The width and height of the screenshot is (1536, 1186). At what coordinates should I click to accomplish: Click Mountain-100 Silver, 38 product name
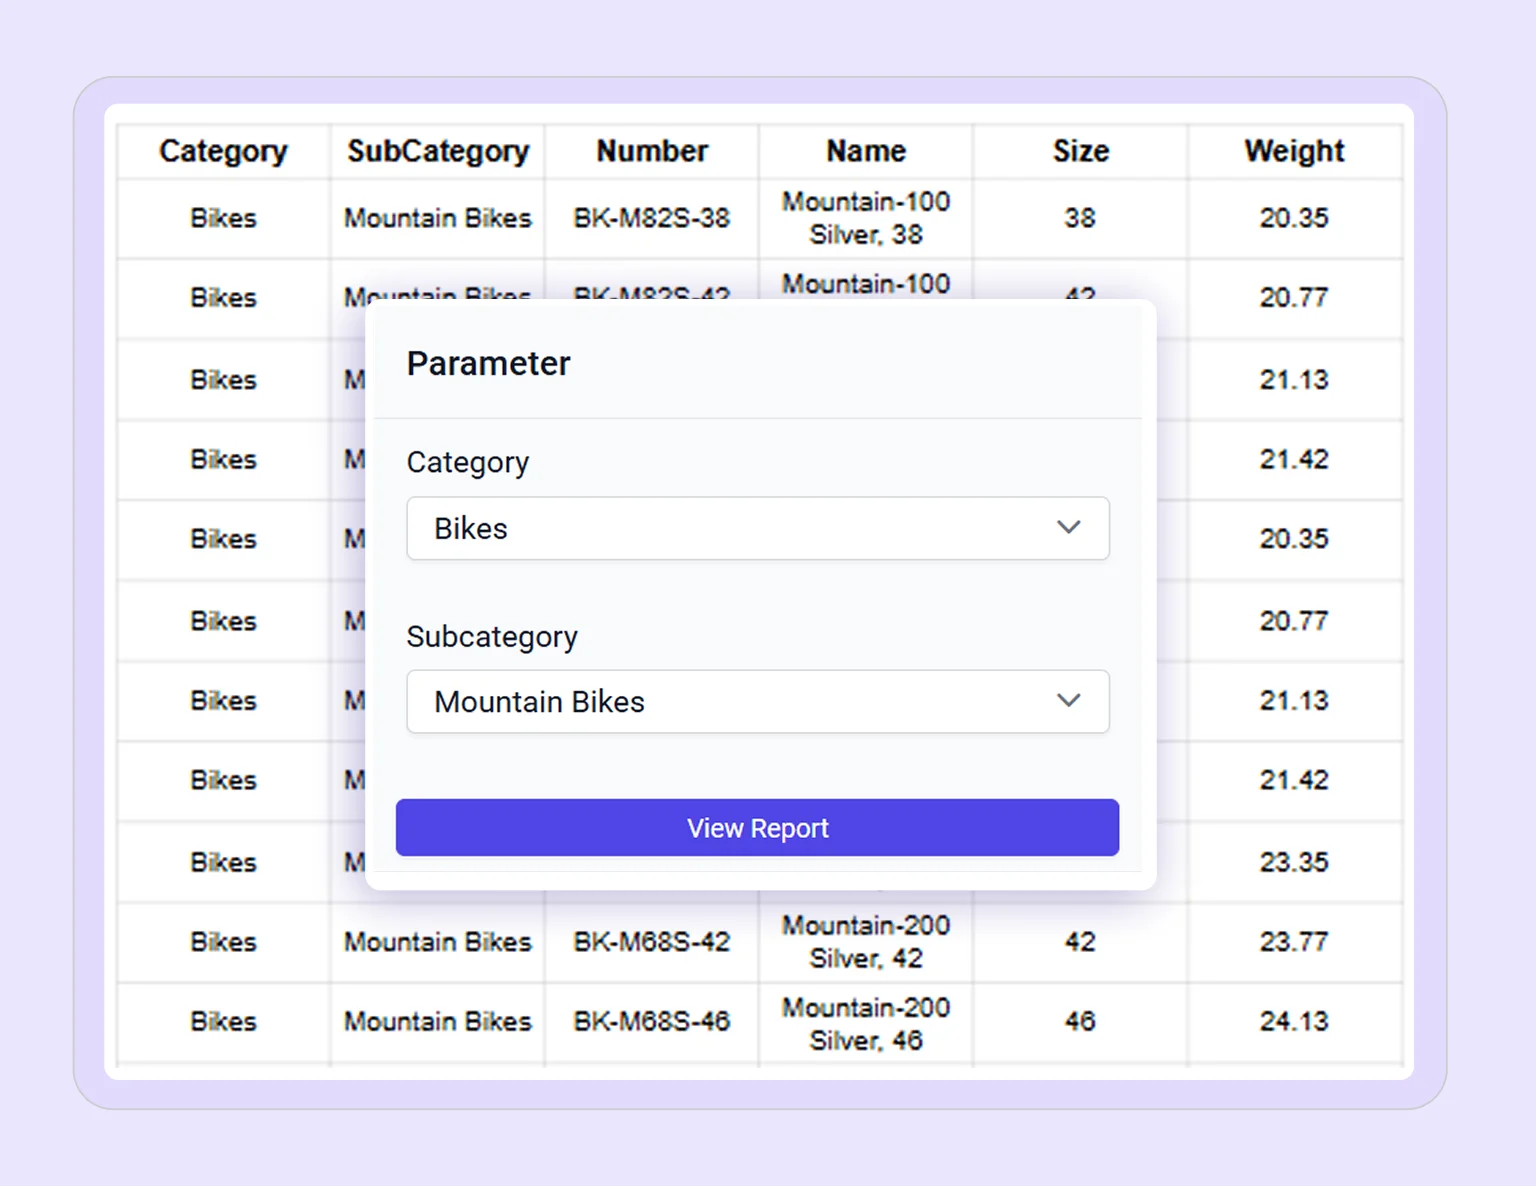pos(865,218)
